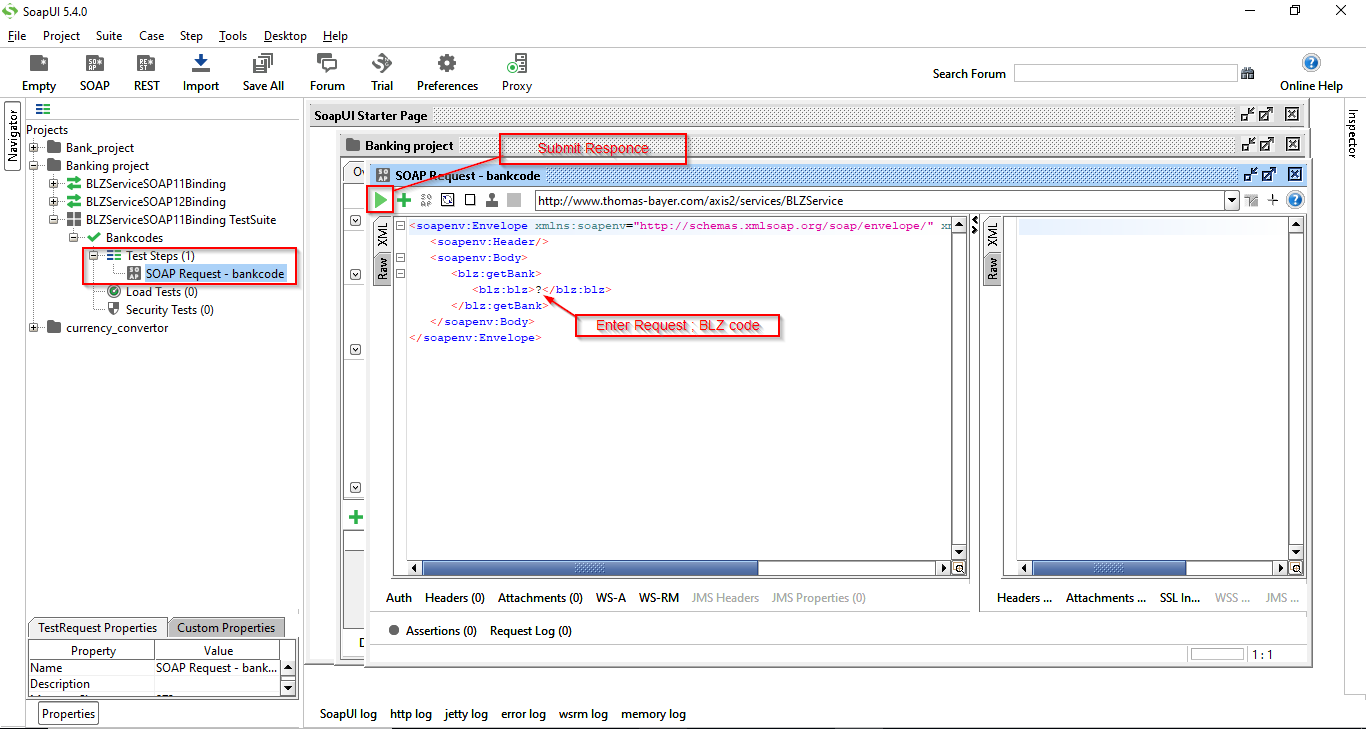Image resolution: width=1366 pixels, height=729 pixels.
Task: Toggle the first inspector checkbox beside the editor
Action: click(x=354, y=220)
